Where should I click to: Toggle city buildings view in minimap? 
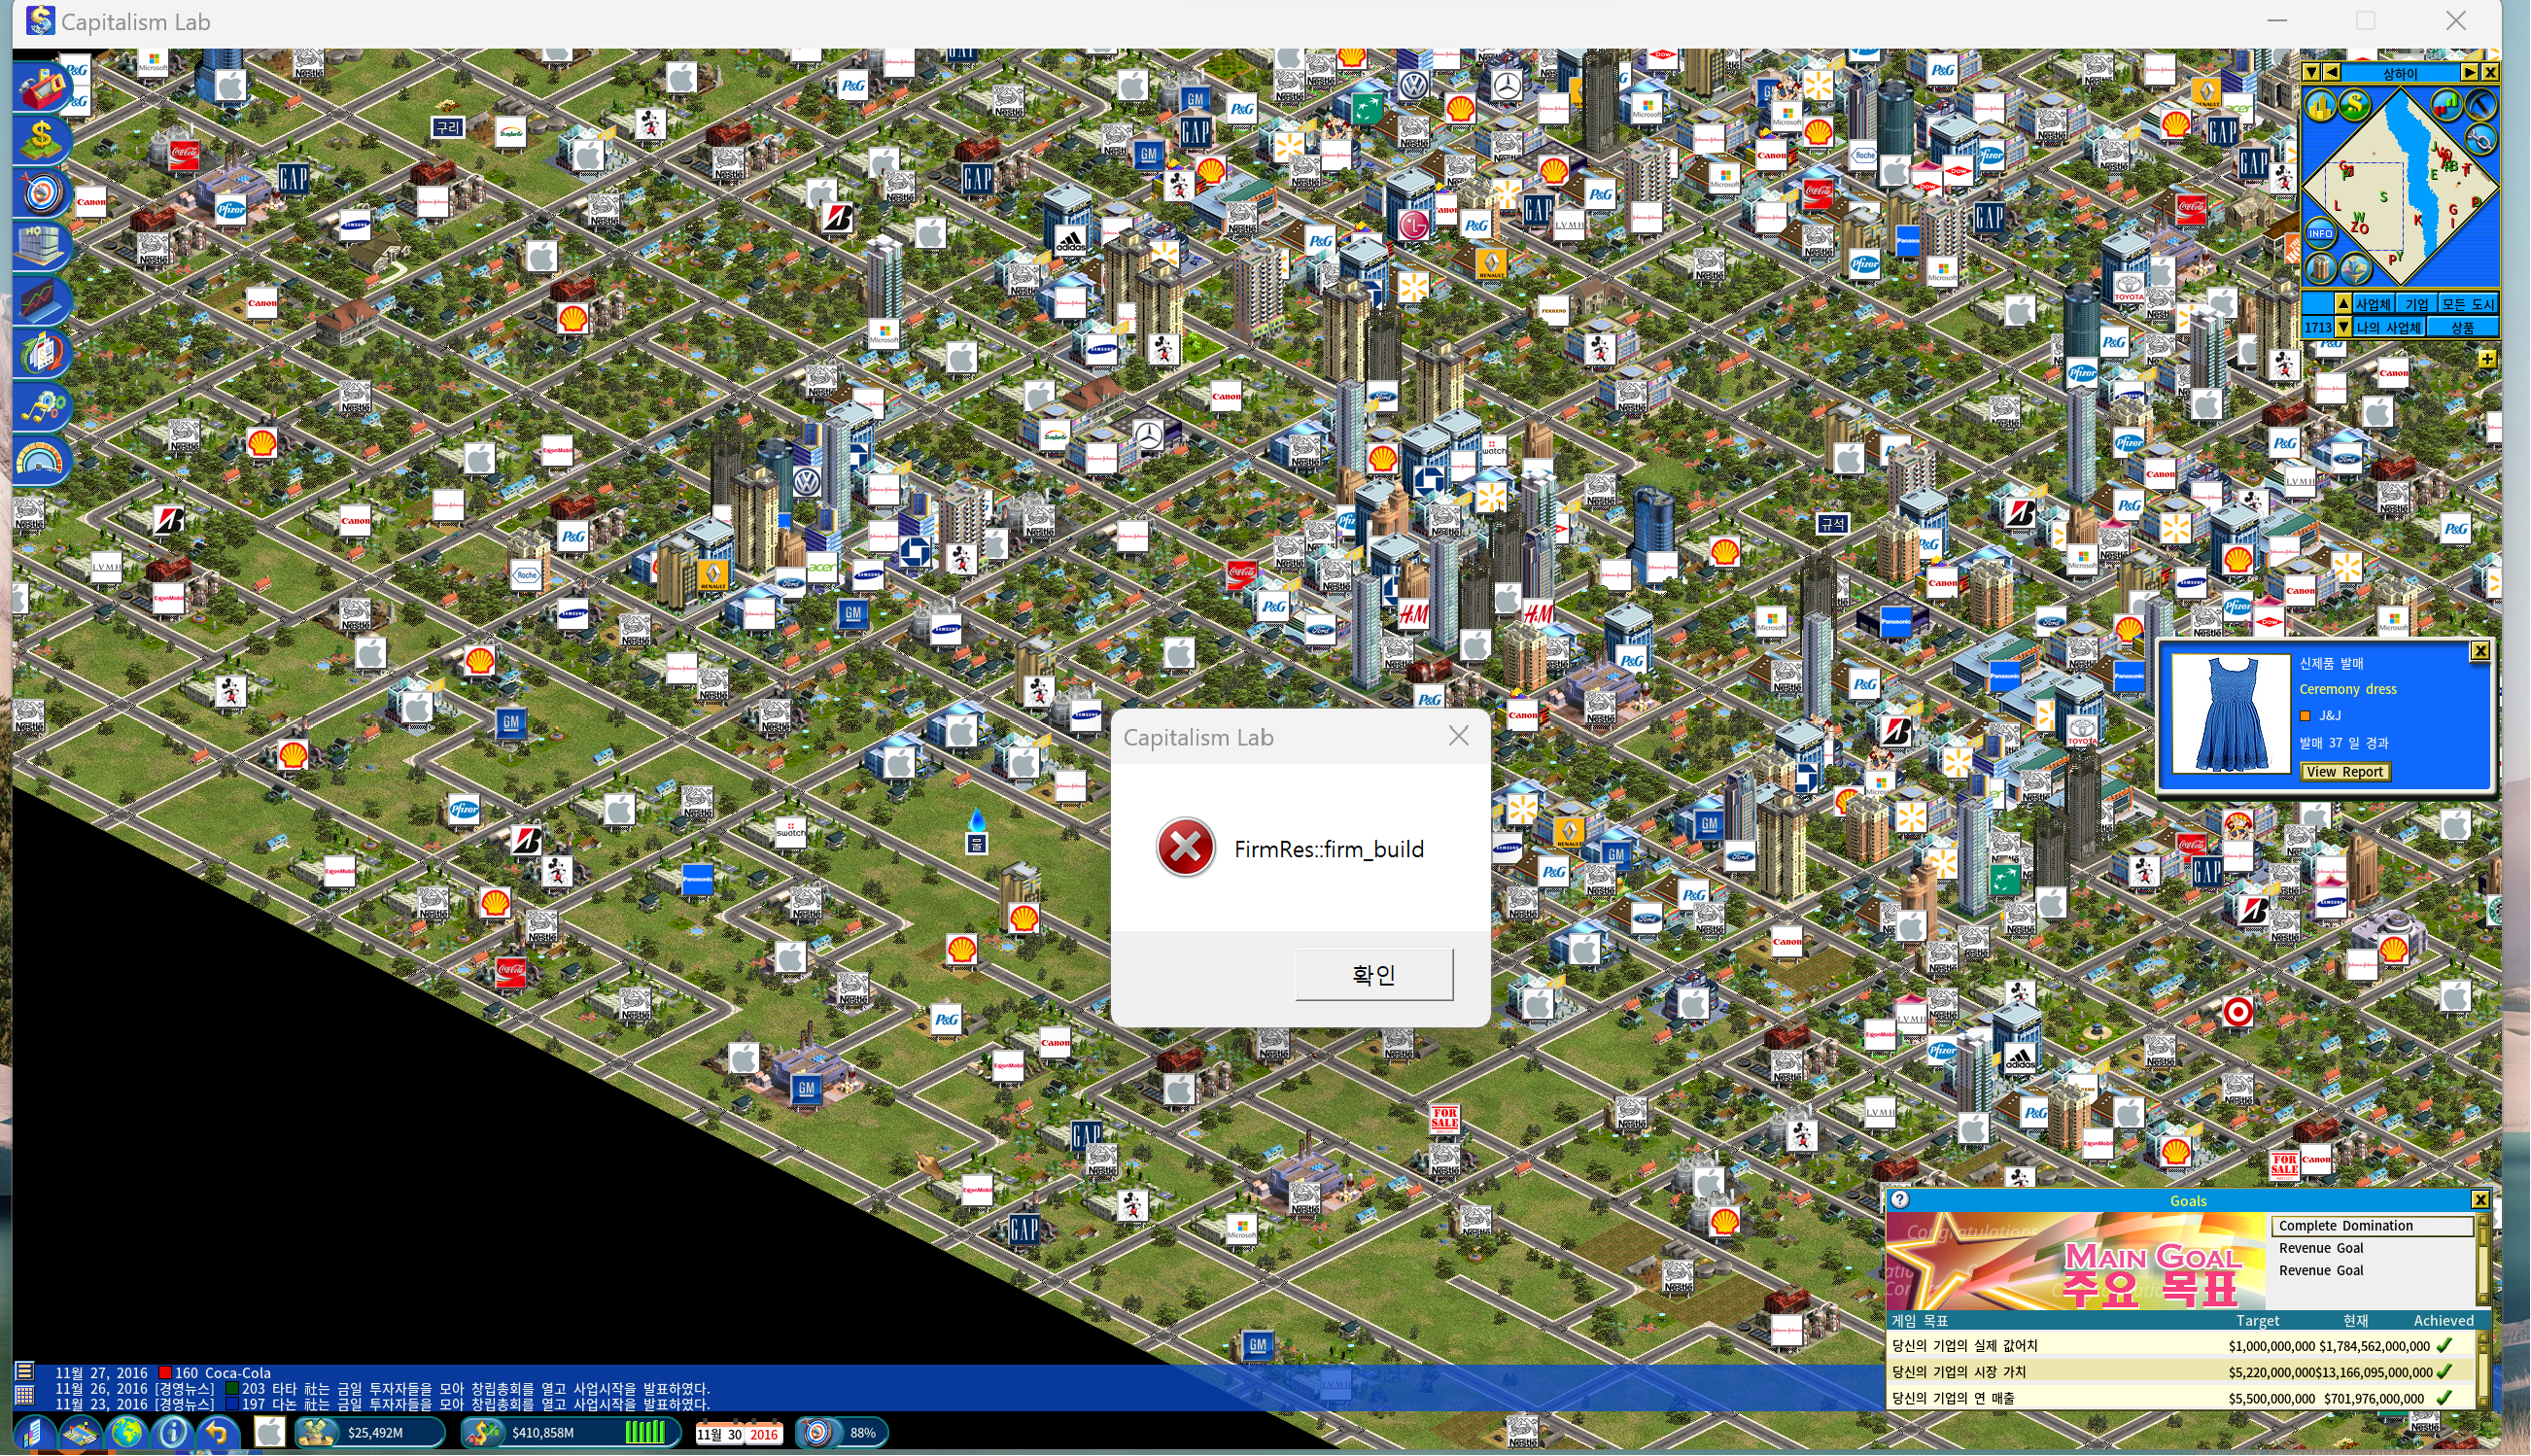tap(2321, 104)
